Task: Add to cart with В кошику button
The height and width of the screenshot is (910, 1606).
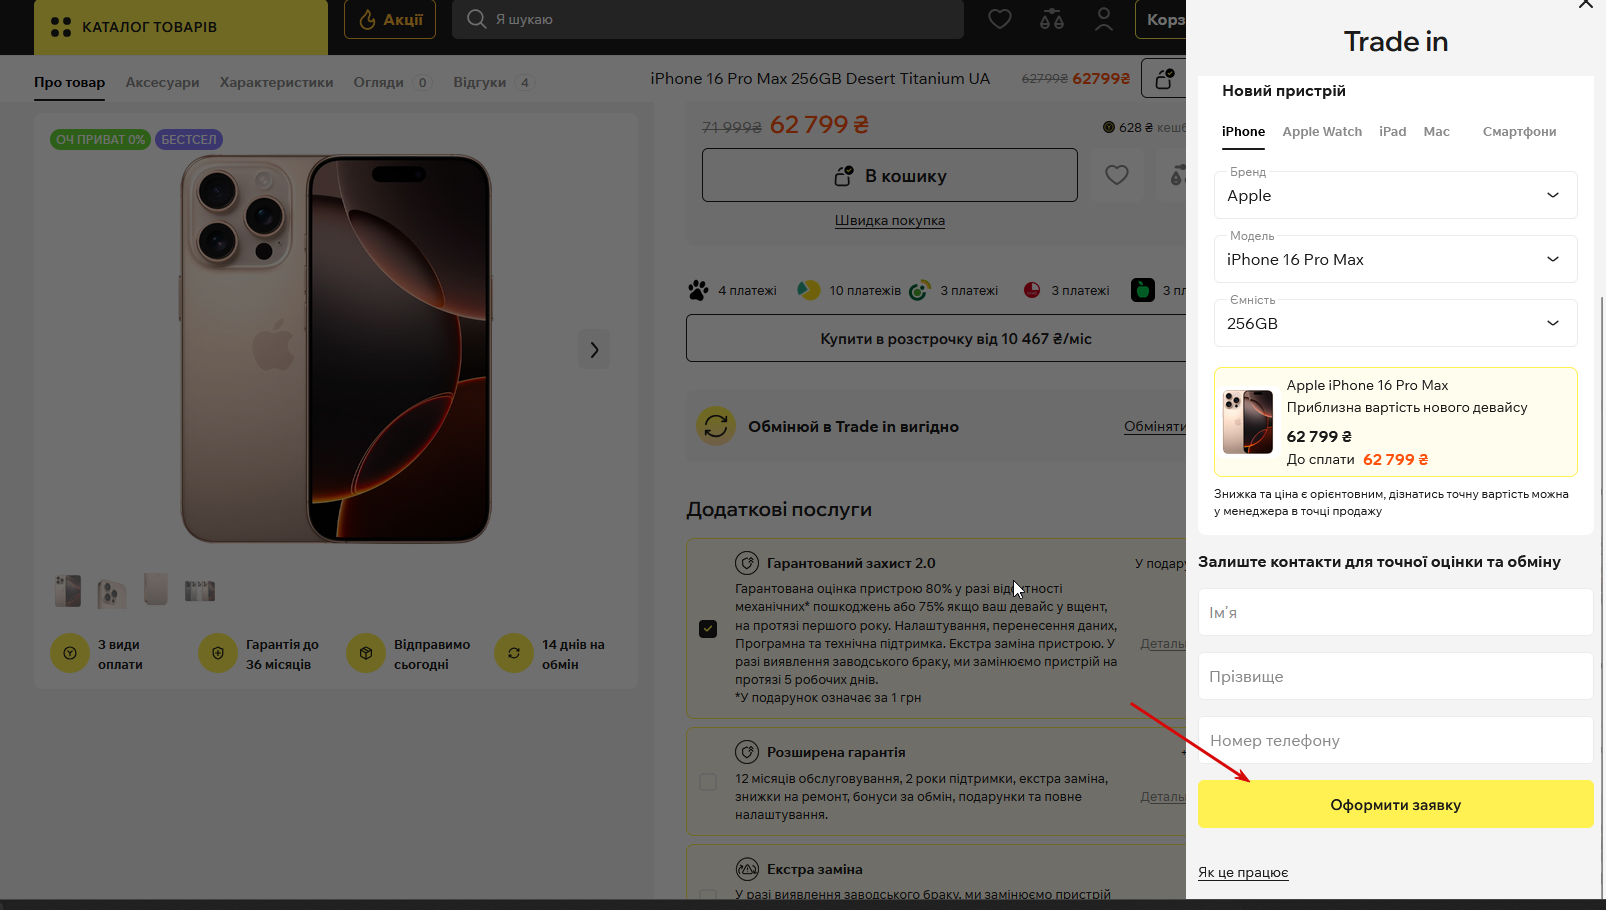Action: click(x=890, y=175)
